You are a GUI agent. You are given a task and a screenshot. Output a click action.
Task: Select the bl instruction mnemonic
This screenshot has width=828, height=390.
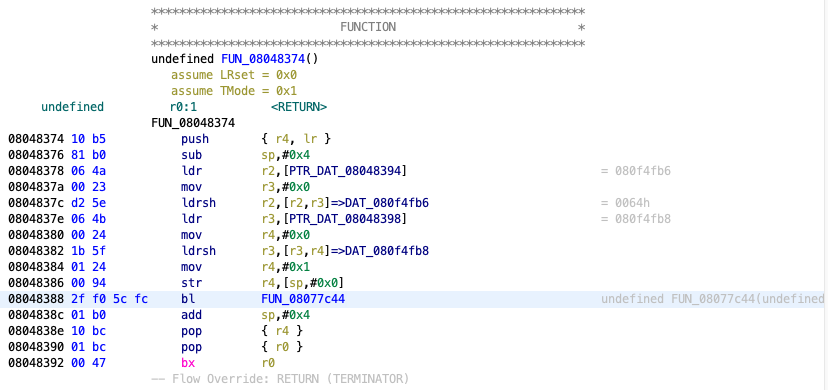pyautogui.click(x=188, y=299)
